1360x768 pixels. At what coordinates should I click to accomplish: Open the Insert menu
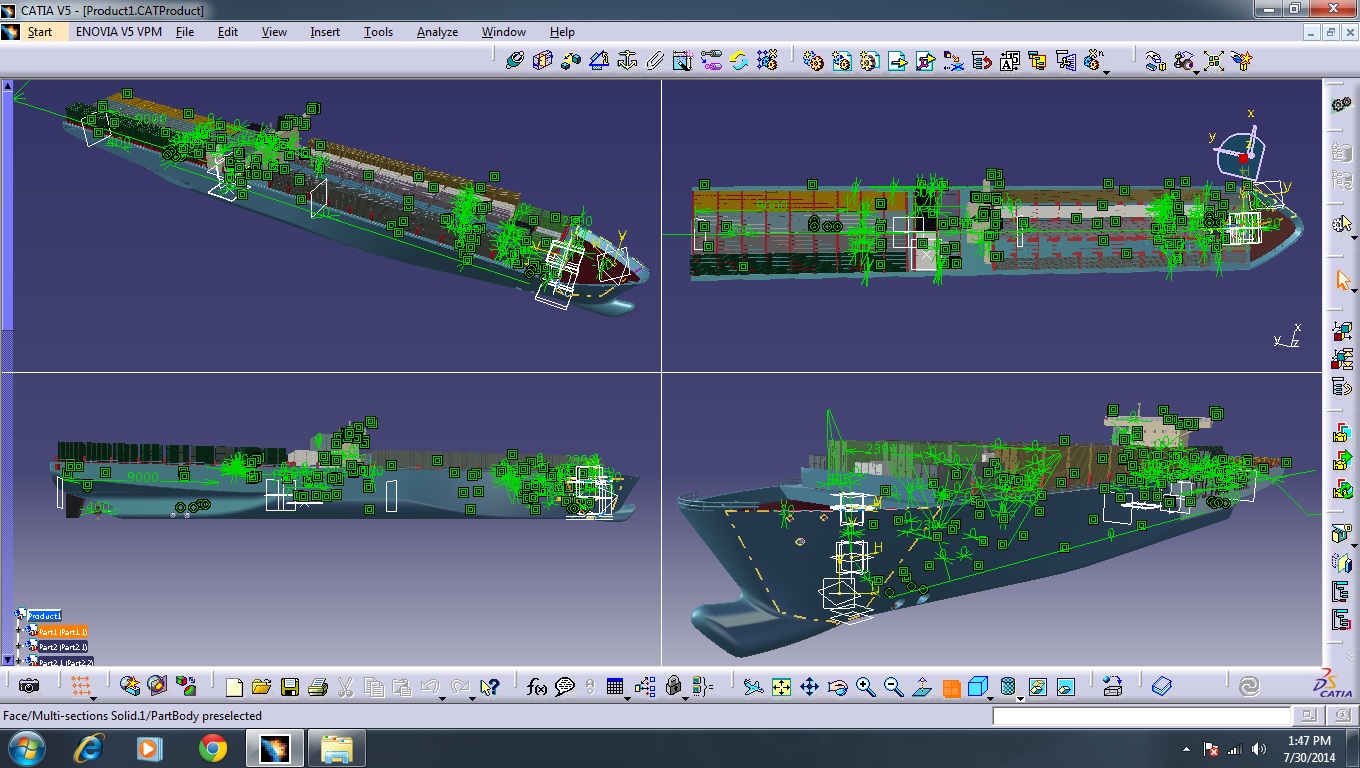(325, 32)
